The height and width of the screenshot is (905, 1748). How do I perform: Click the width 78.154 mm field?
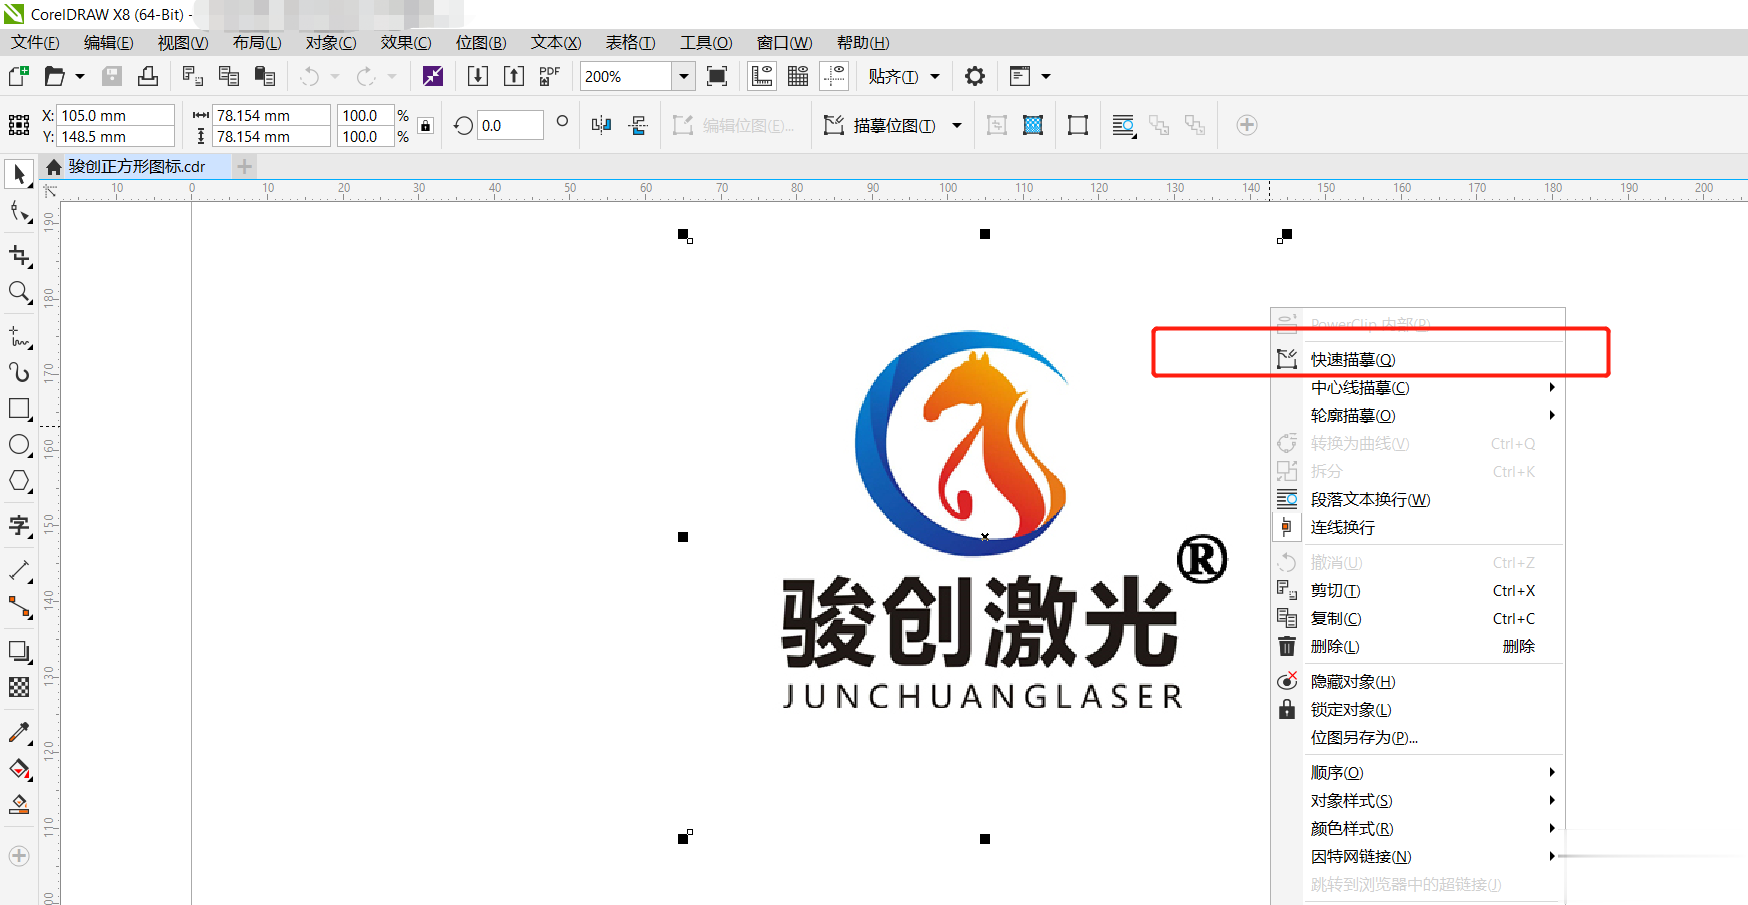click(272, 115)
